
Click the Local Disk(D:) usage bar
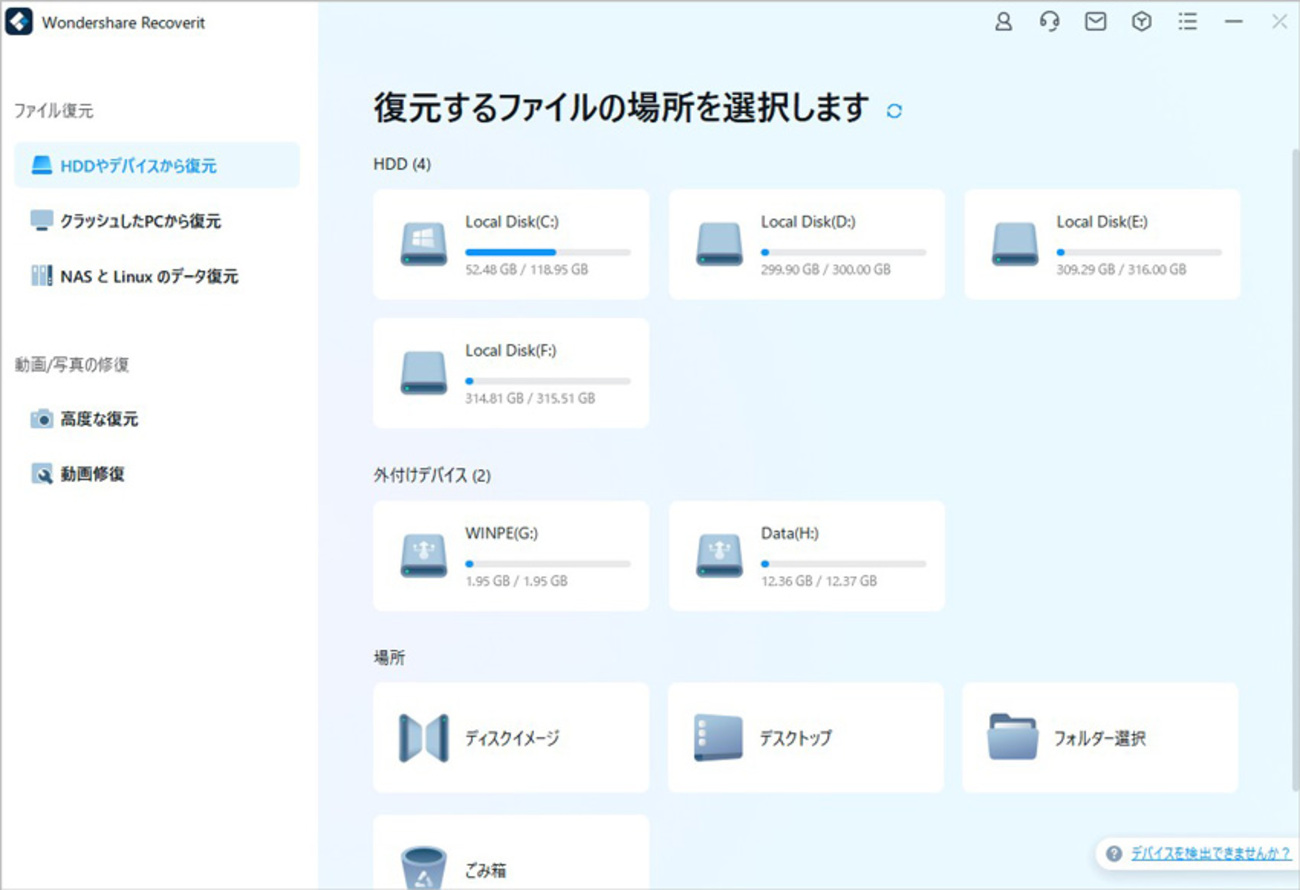point(843,252)
